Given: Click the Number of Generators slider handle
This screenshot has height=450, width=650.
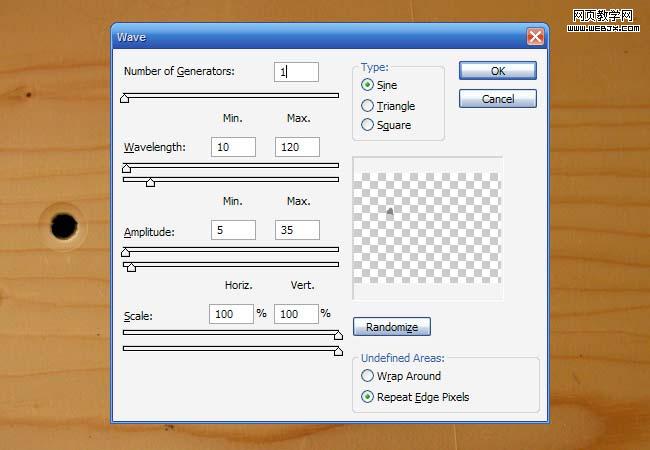Looking at the screenshot, I should click(125, 98).
